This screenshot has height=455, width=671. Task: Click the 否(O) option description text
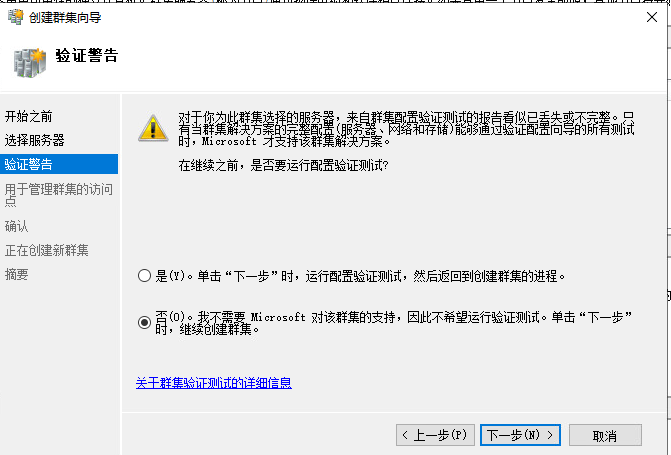(x=394, y=323)
